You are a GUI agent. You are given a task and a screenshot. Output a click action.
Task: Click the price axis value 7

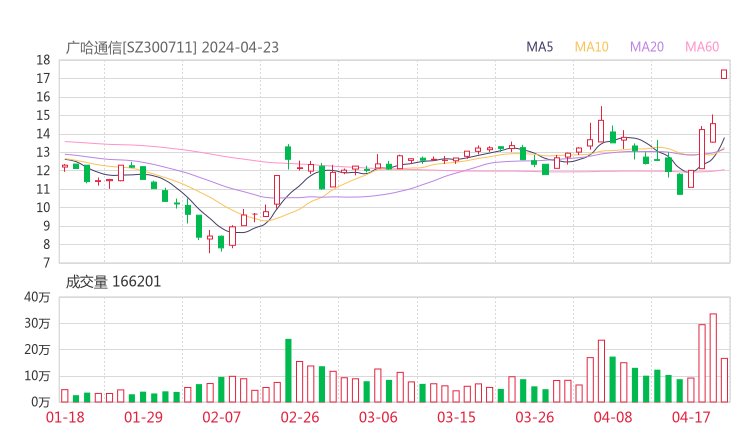click(x=46, y=263)
